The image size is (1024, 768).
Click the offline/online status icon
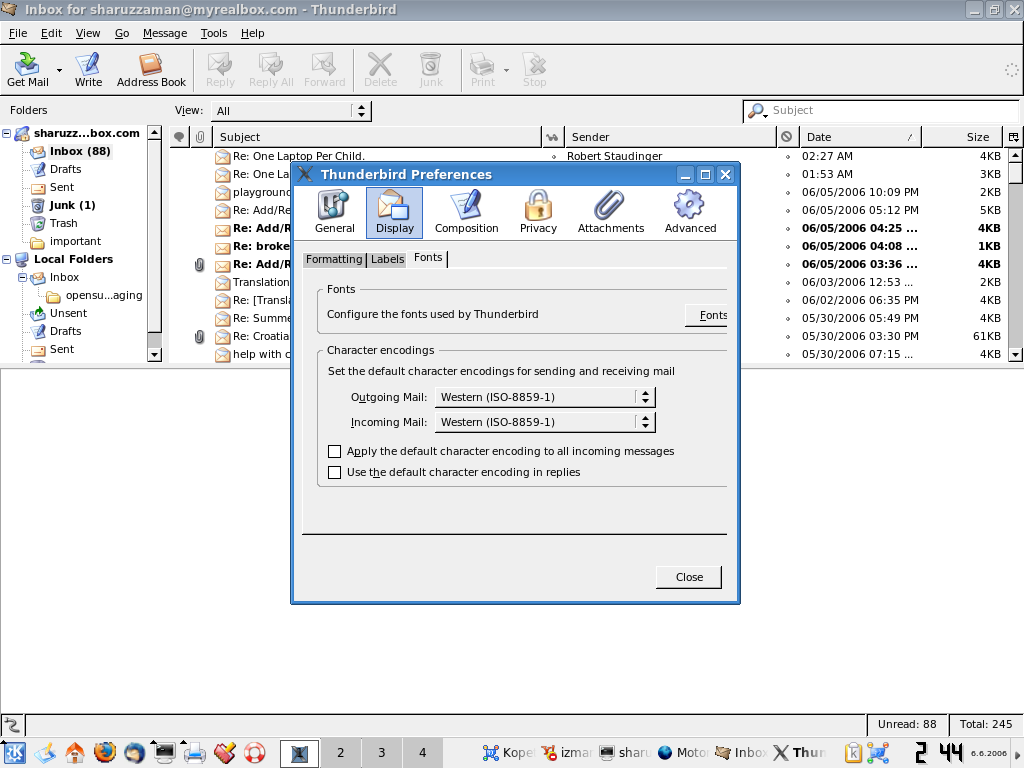[x=12, y=724]
